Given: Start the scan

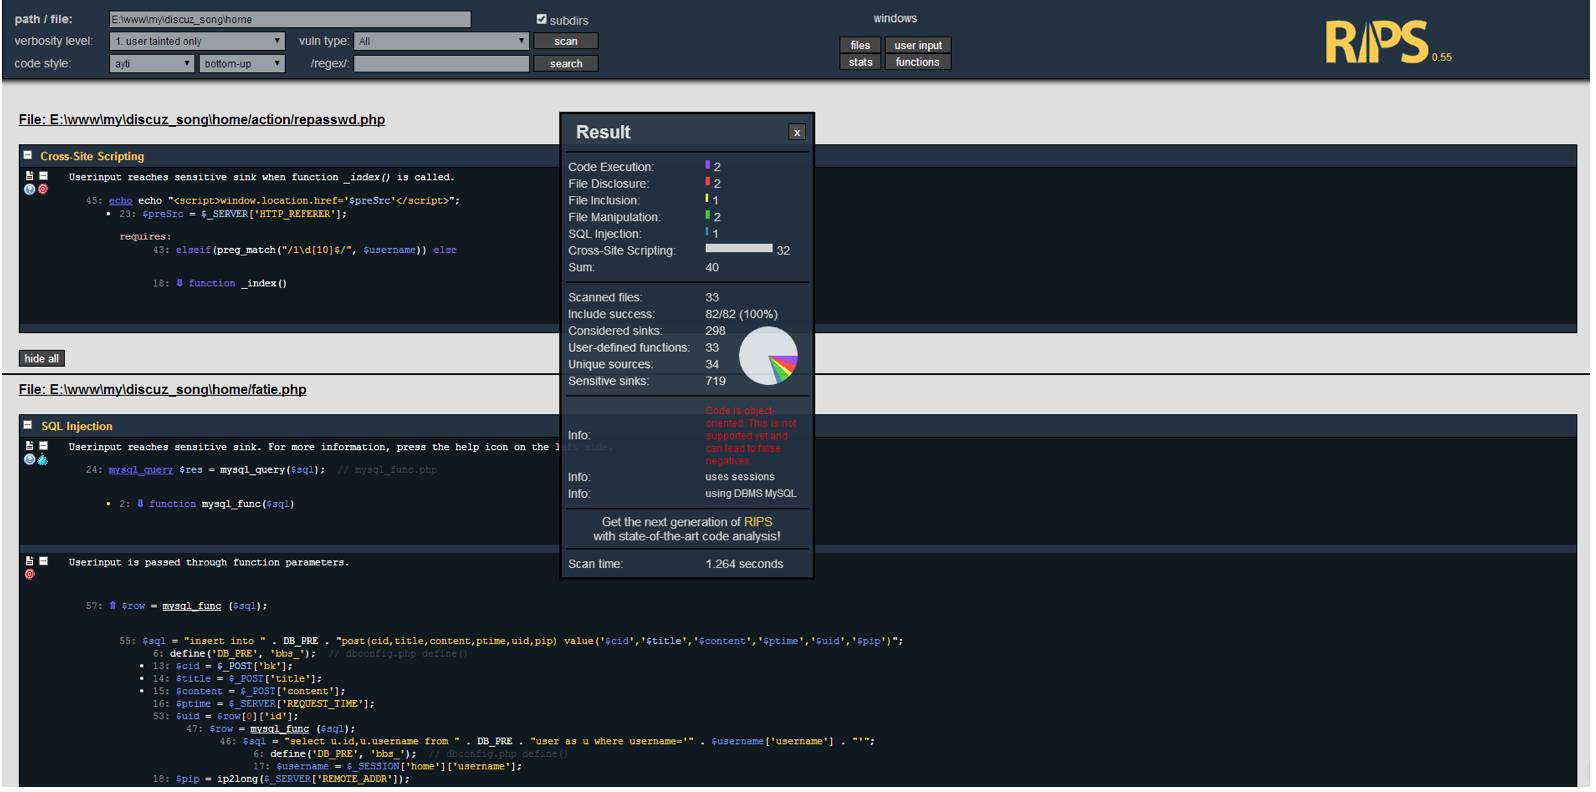Looking at the screenshot, I should 566,41.
